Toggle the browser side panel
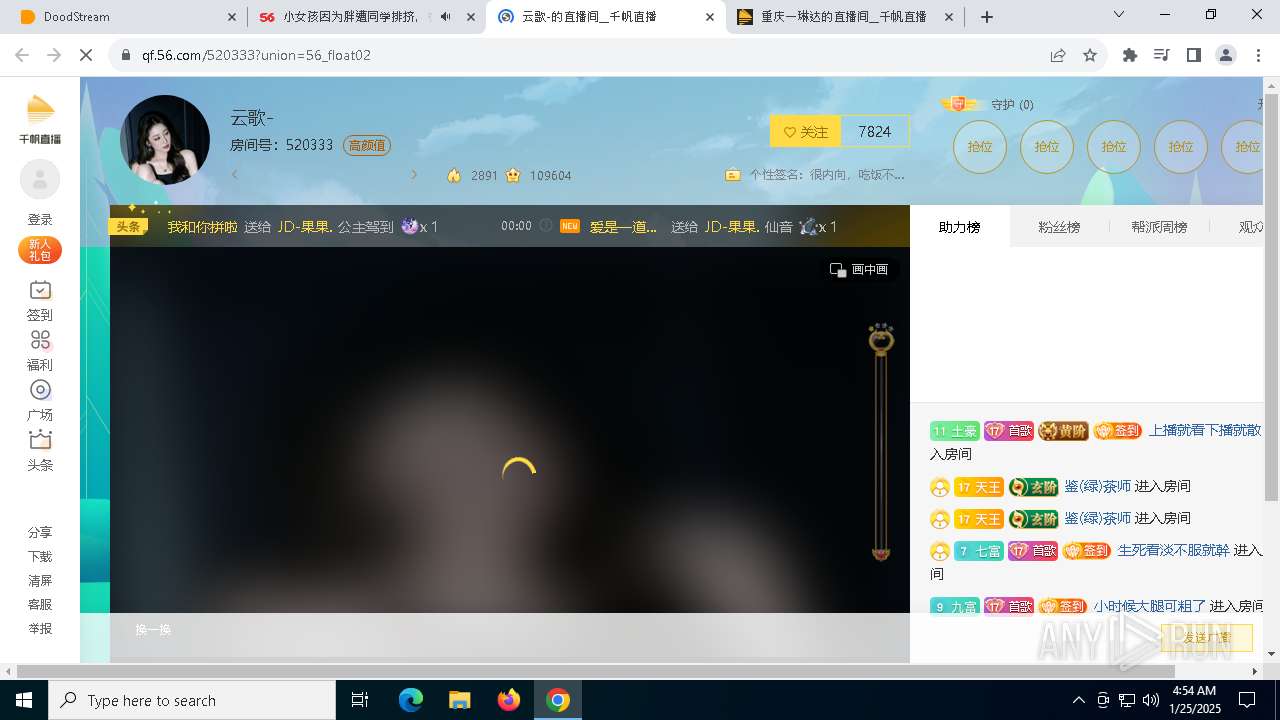The width and height of the screenshot is (1280, 720). (1194, 55)
